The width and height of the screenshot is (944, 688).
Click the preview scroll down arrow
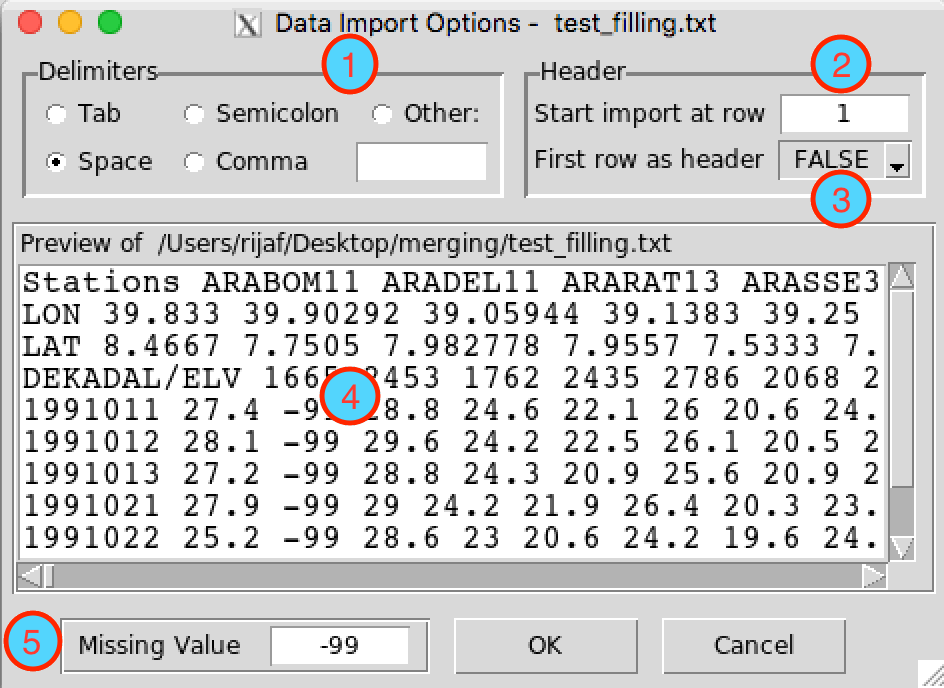[x=902, y=548]
